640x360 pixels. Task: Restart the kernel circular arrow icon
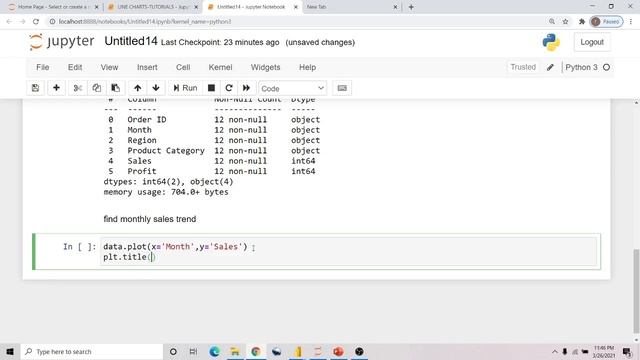229,88
